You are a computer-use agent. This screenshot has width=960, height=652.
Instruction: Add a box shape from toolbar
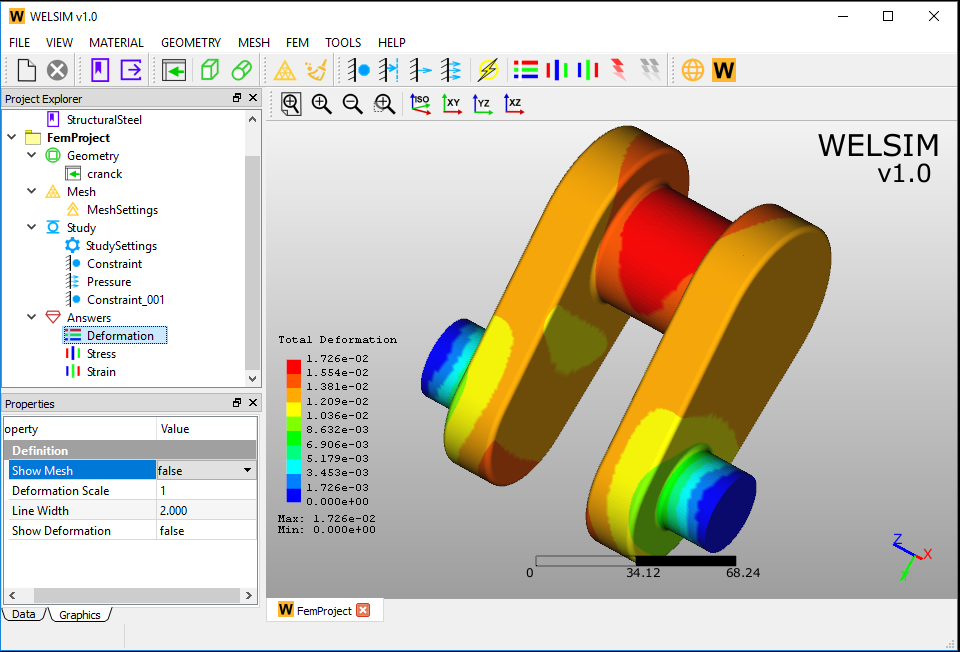click(x=209, y=70)
